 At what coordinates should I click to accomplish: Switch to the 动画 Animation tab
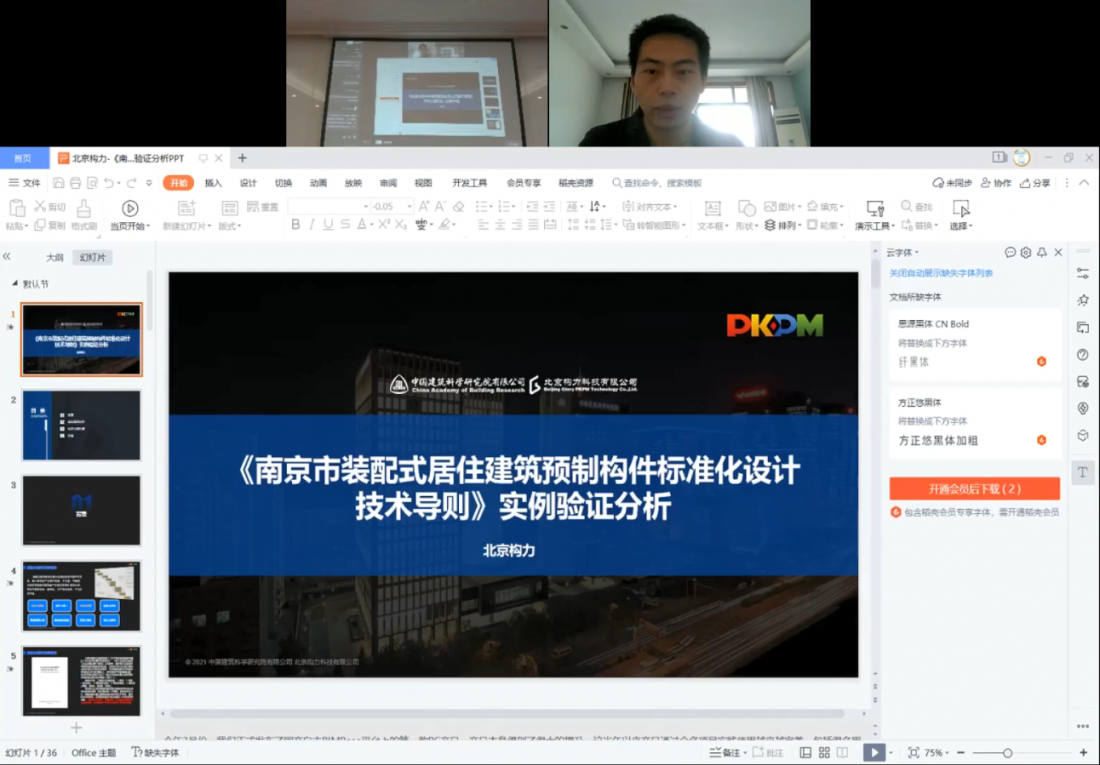(x=318, y=183)
